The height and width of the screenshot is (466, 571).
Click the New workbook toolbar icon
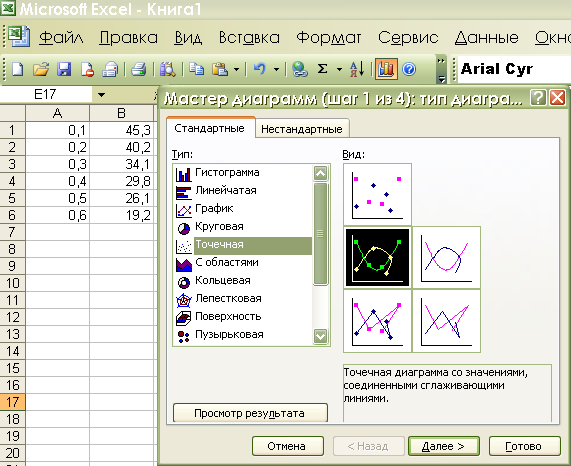[x=18, y=69]
